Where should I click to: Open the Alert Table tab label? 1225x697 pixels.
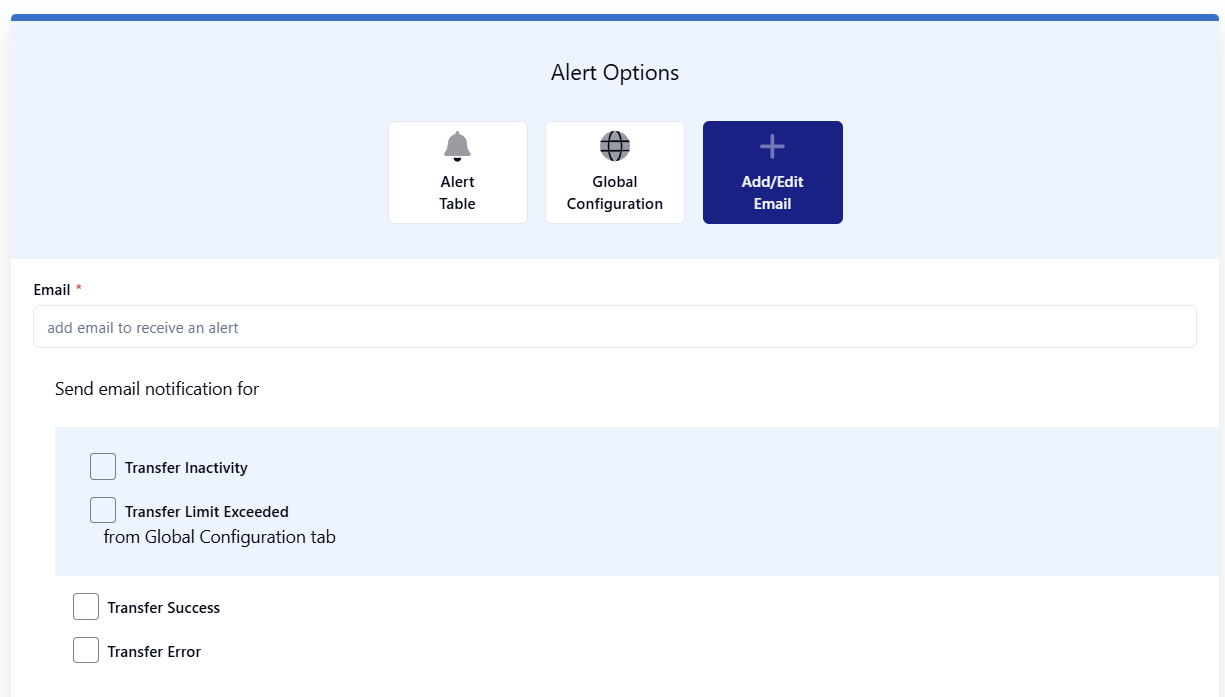coord(457,193)
